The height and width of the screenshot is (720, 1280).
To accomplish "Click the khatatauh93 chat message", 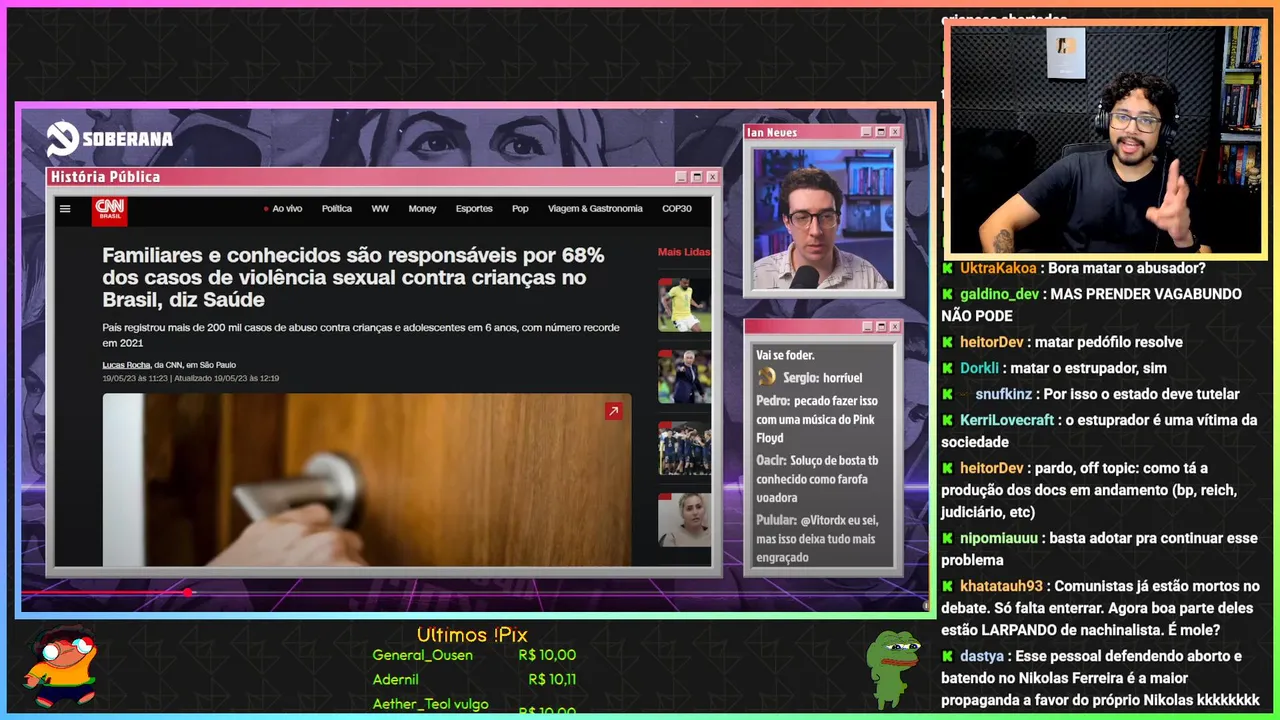I will coord(1100,608).
